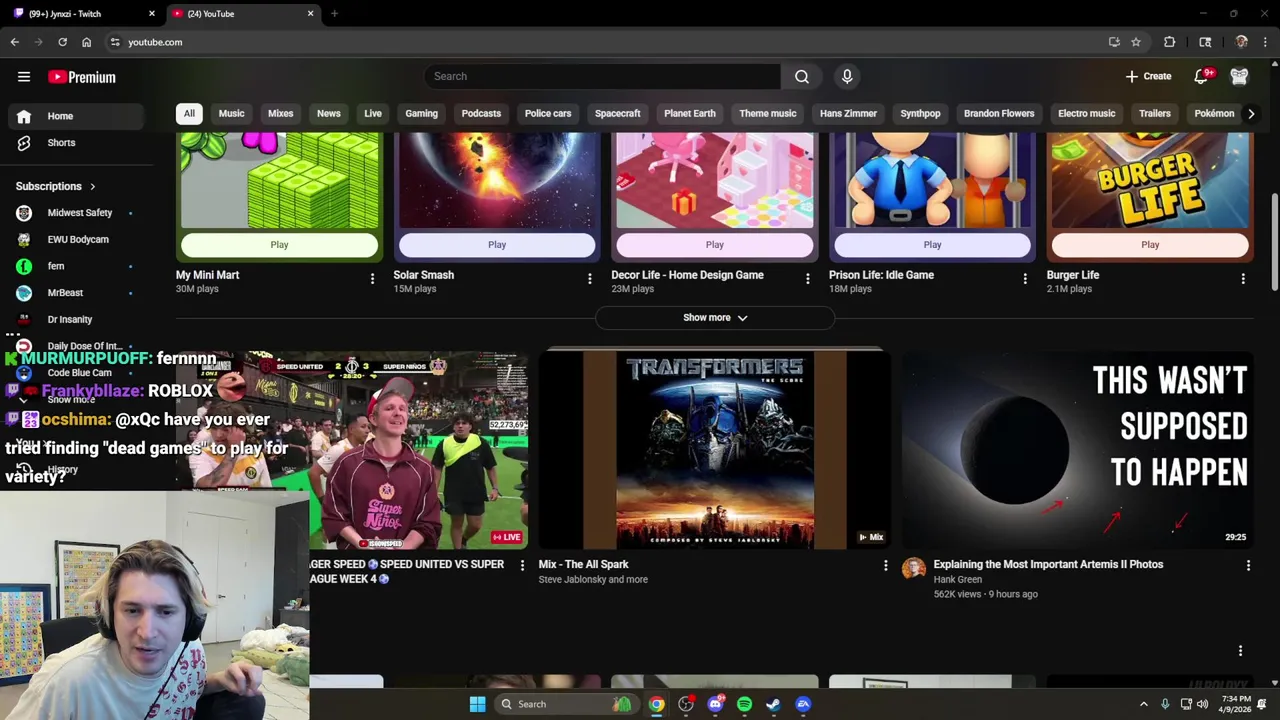Click the browser home icon
This screenshot has height=720, width=1280.
tap(87, 42)
